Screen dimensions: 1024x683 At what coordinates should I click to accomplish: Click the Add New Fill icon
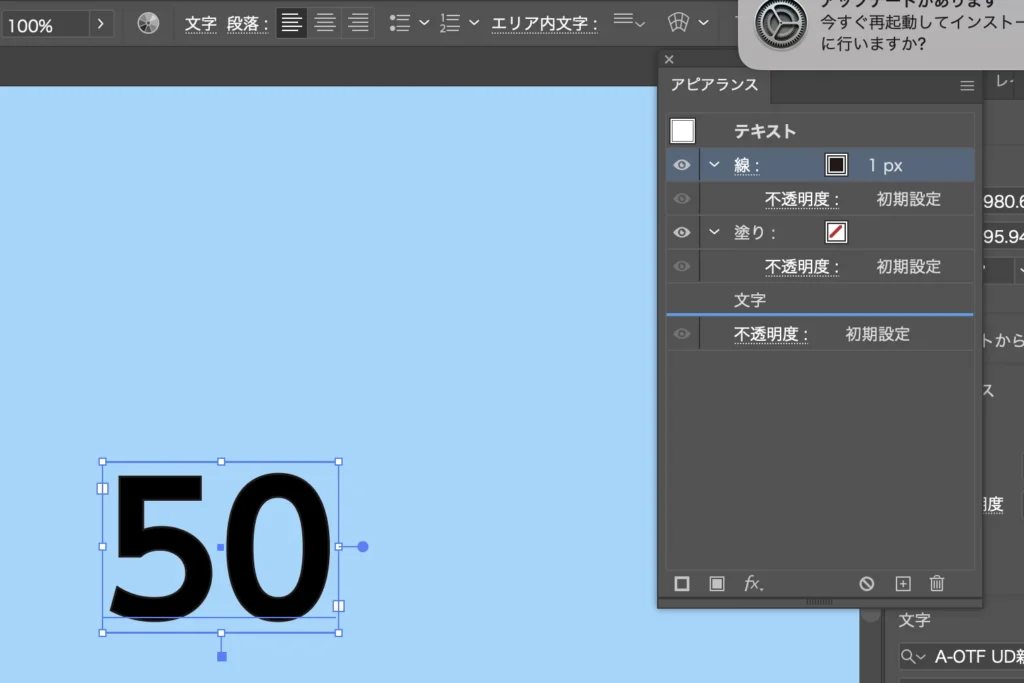[x=717, y=584]
